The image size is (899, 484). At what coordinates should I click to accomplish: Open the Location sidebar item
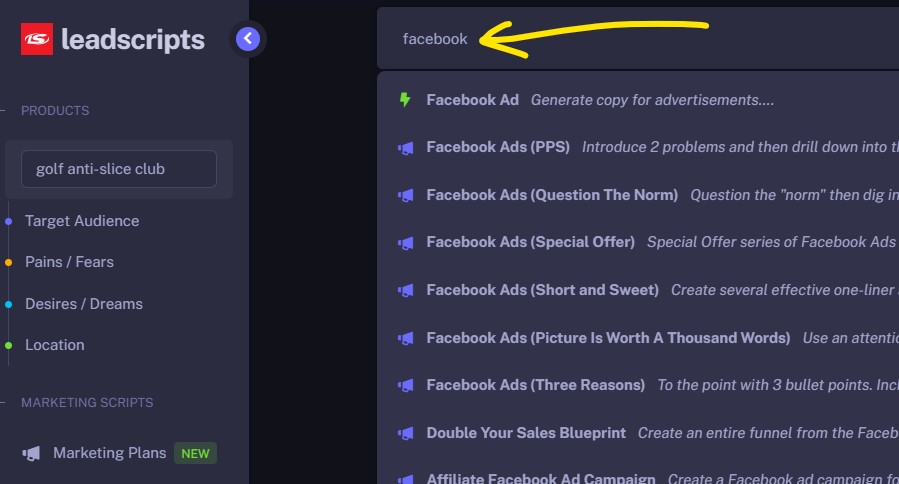click(x=54, y=345)
